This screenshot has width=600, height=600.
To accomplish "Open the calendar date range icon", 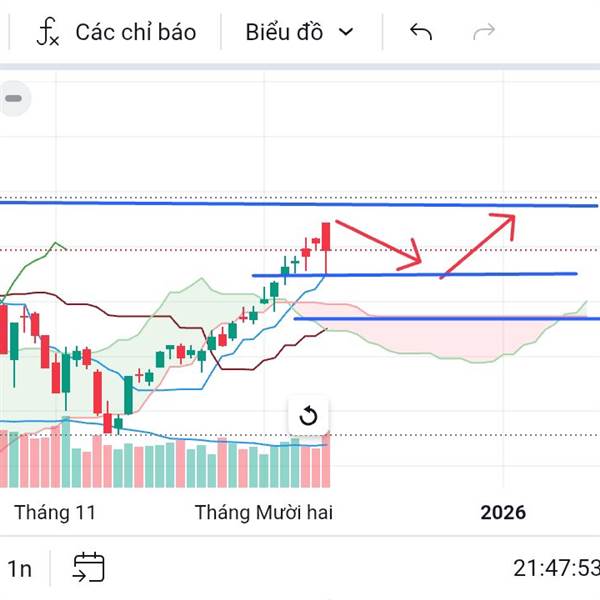I will click(88, 568).
